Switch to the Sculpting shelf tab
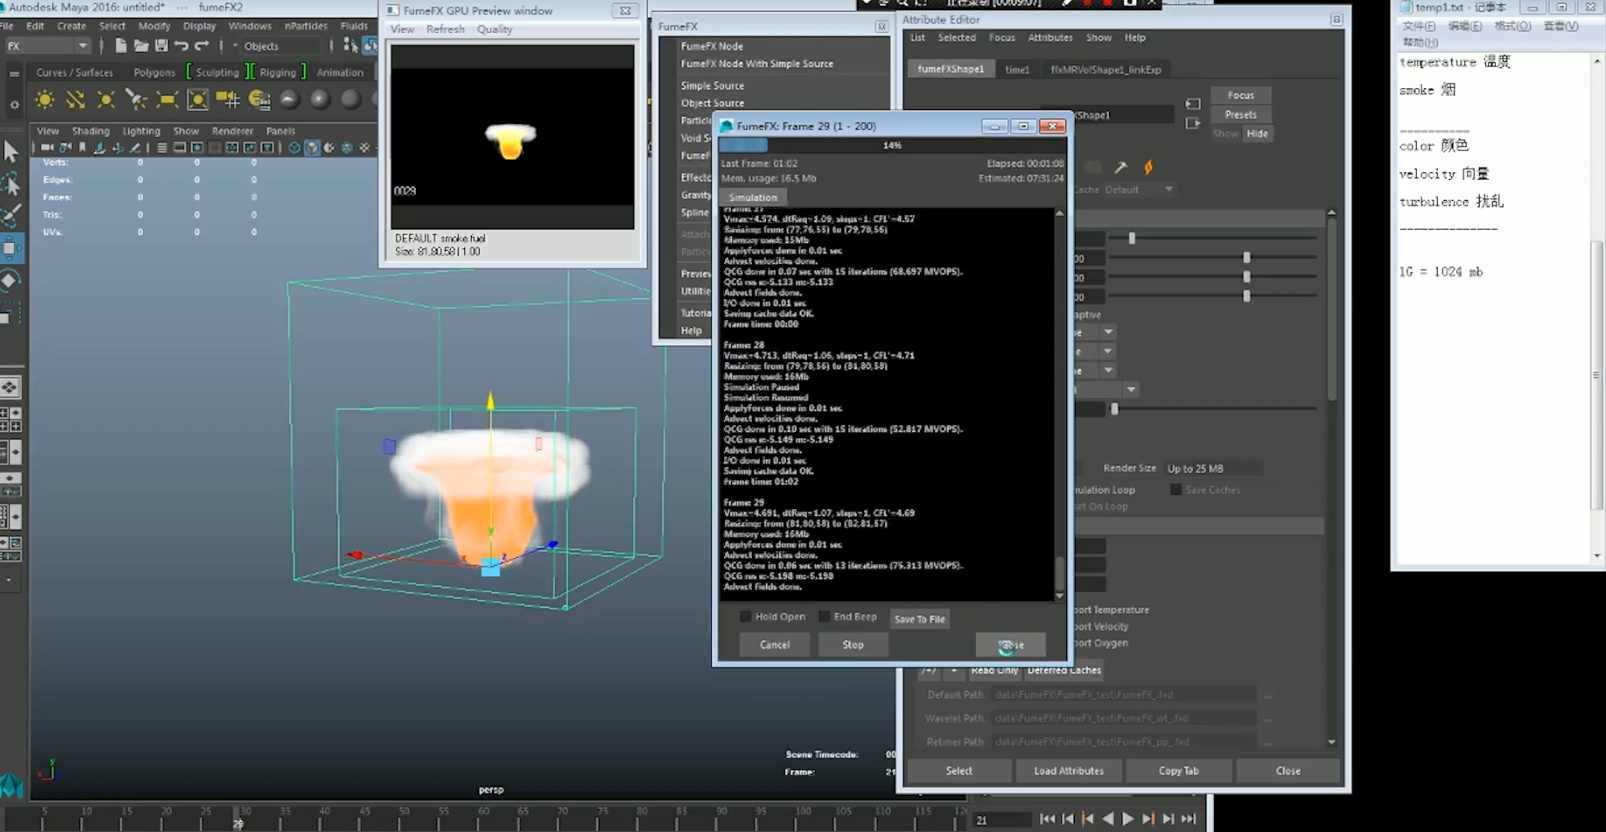The height and width of the screenshot is (832, 1606). click(x=217, y=73)
